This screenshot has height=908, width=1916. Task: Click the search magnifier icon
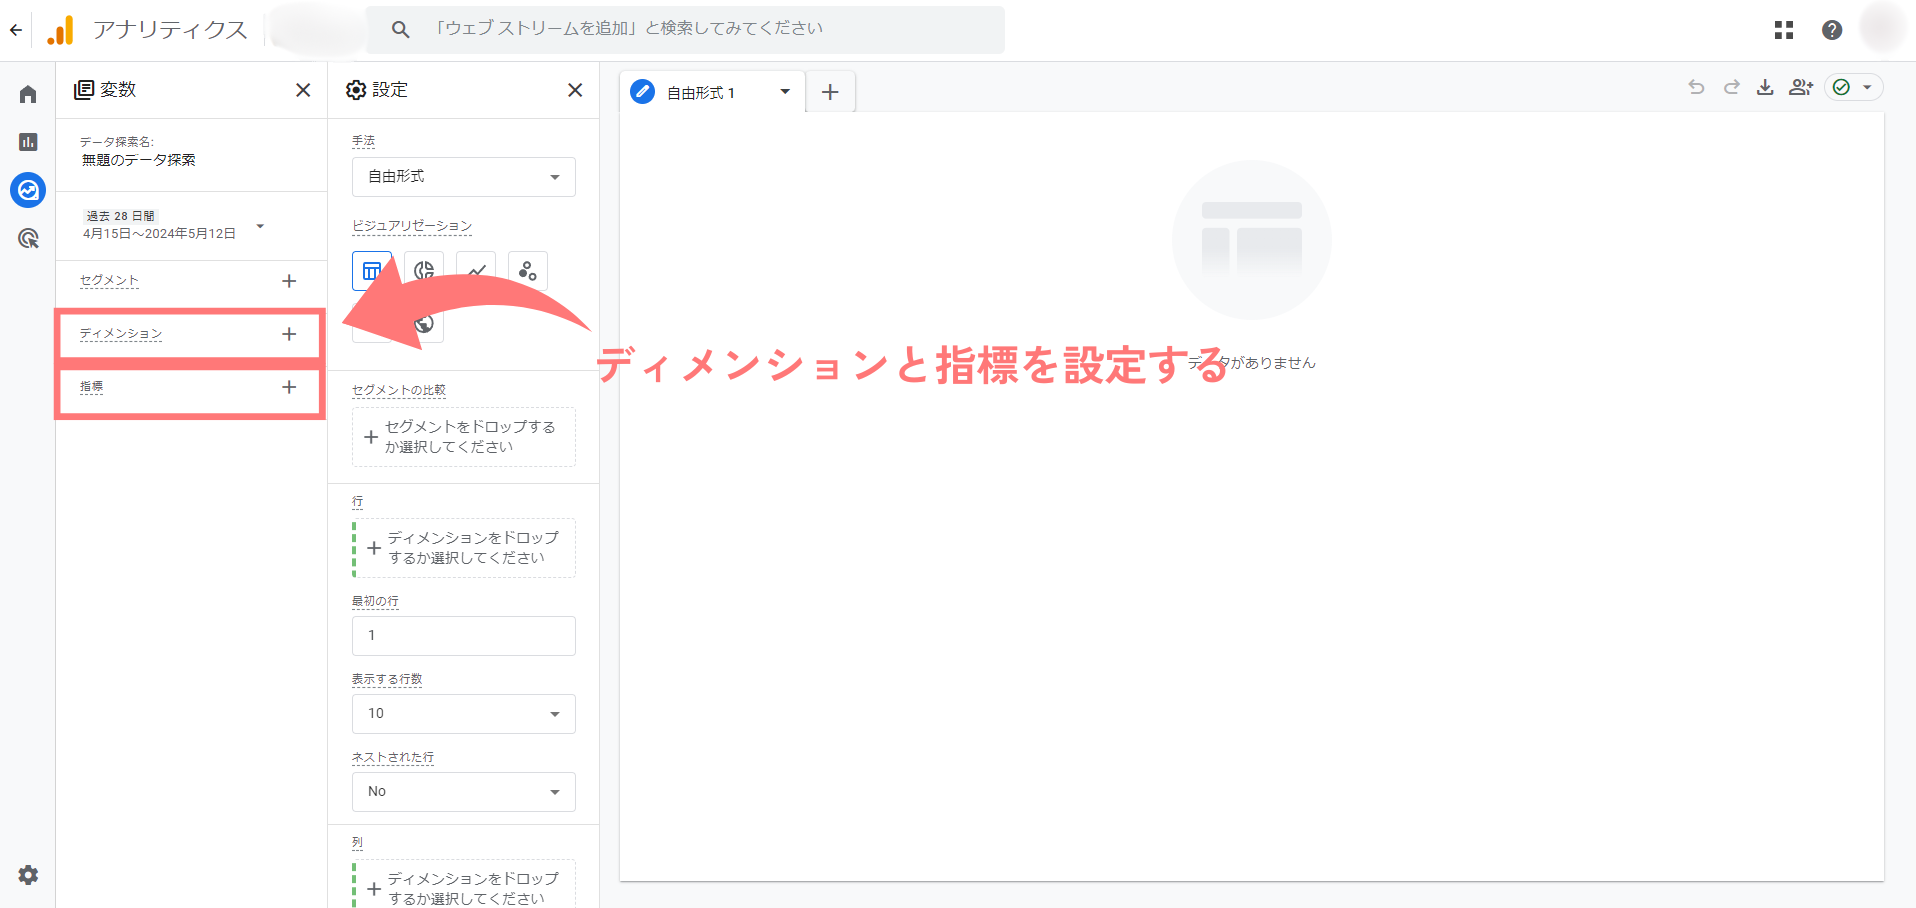(400, 30)
